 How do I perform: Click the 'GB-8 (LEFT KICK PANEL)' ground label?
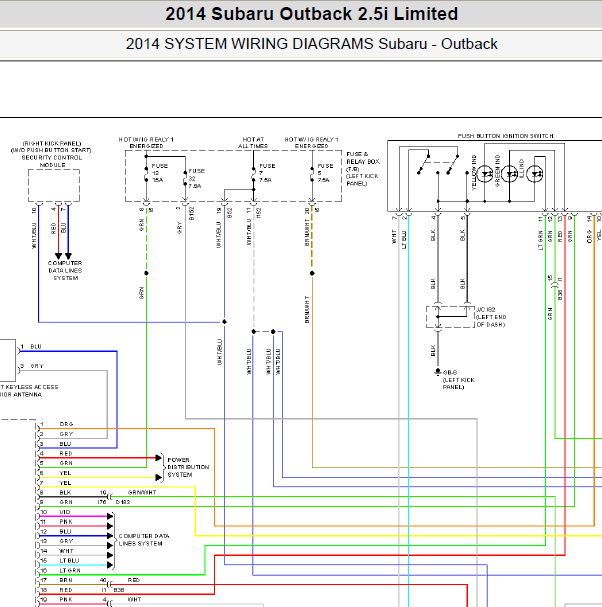(x=458, y=380)
